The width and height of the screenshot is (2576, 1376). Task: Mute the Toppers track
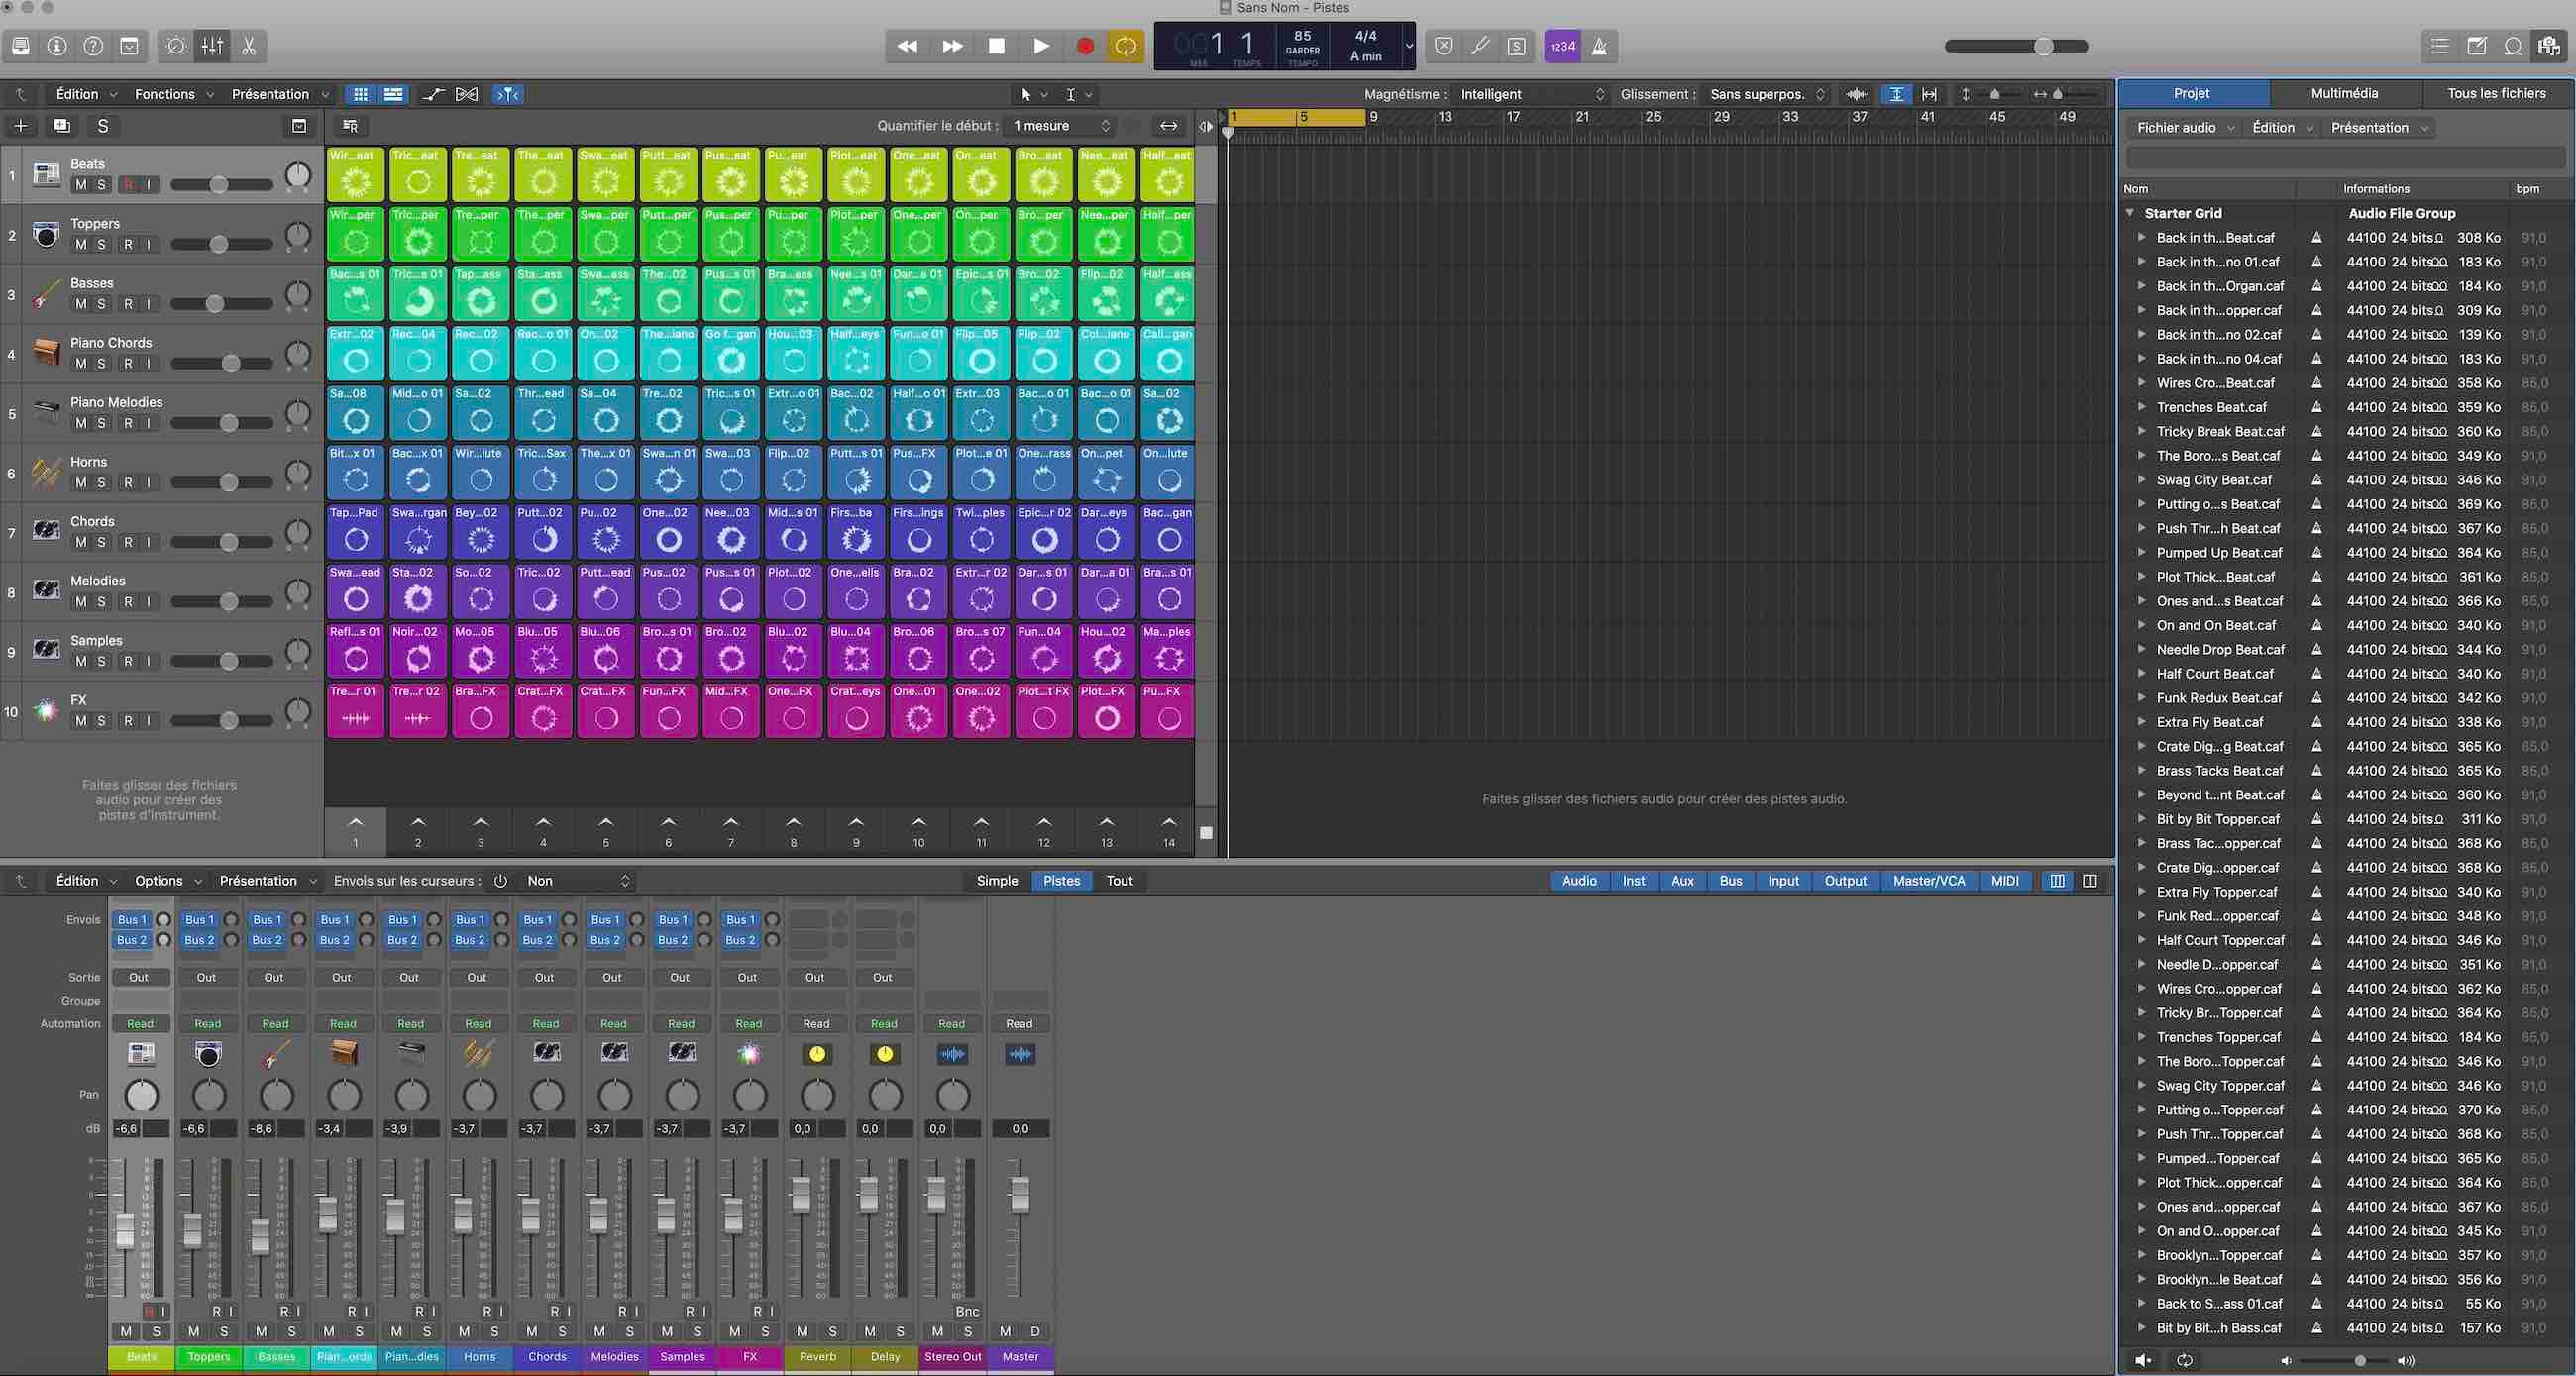pos(81,244)
